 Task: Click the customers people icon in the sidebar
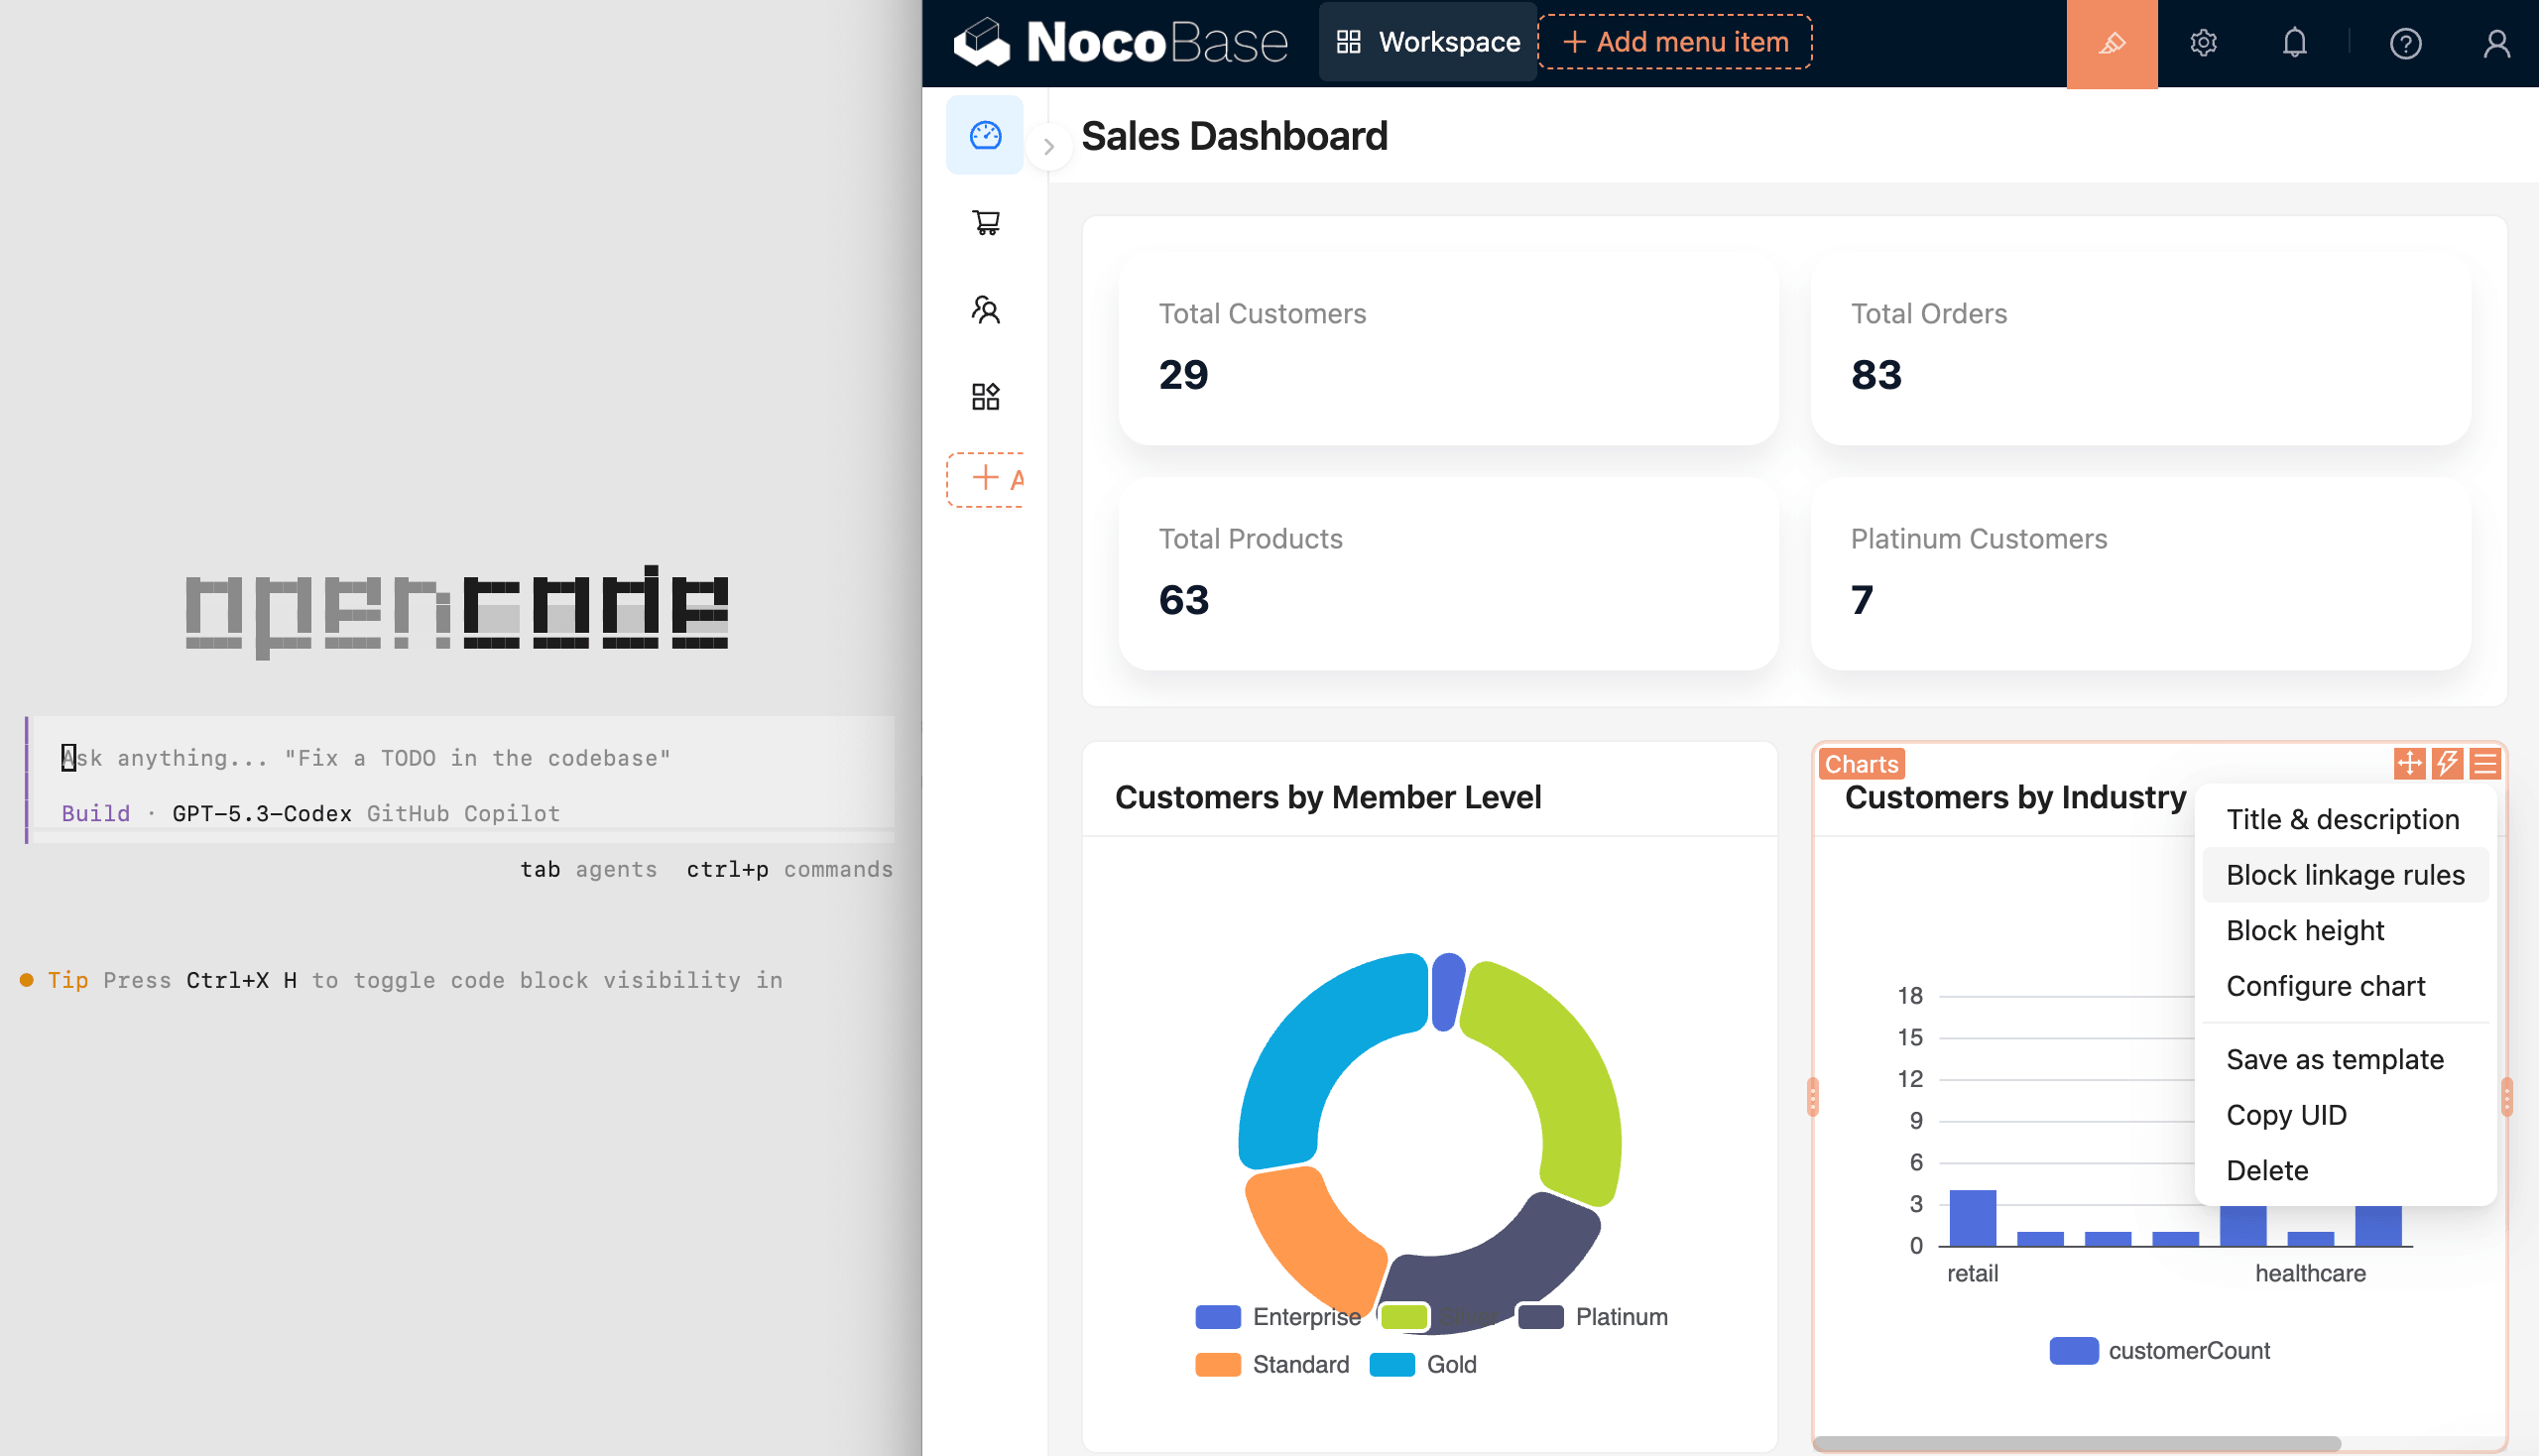[985, 309]
